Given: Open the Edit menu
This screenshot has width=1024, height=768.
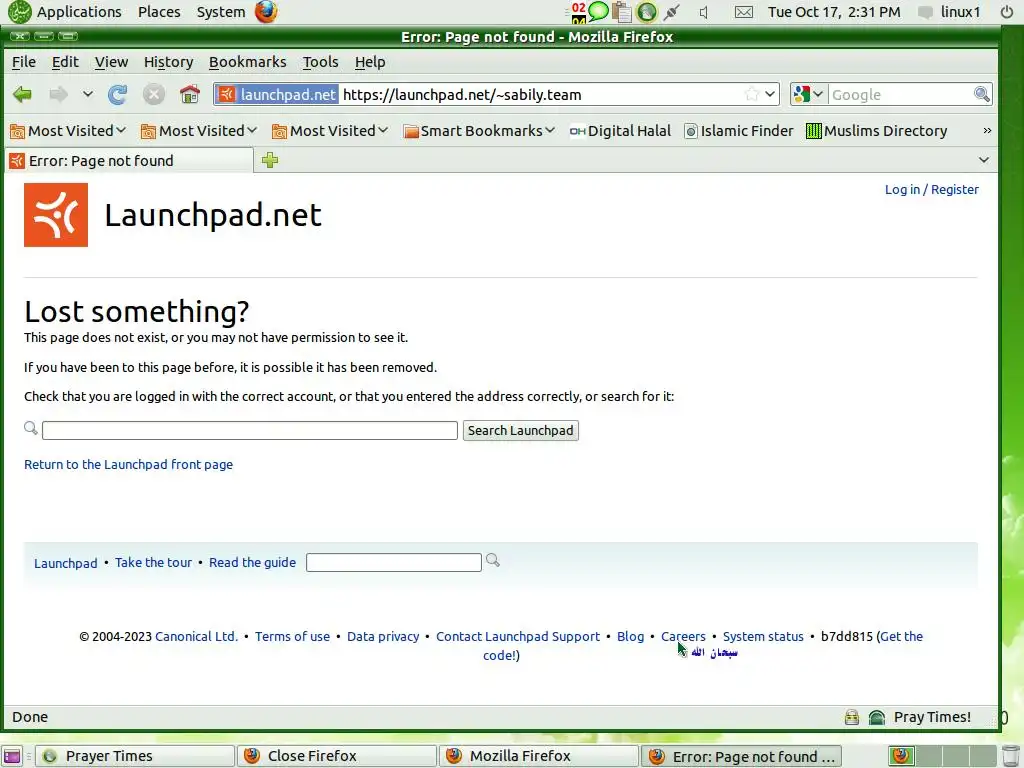Looking at the screenshot, I should (65, 62).
